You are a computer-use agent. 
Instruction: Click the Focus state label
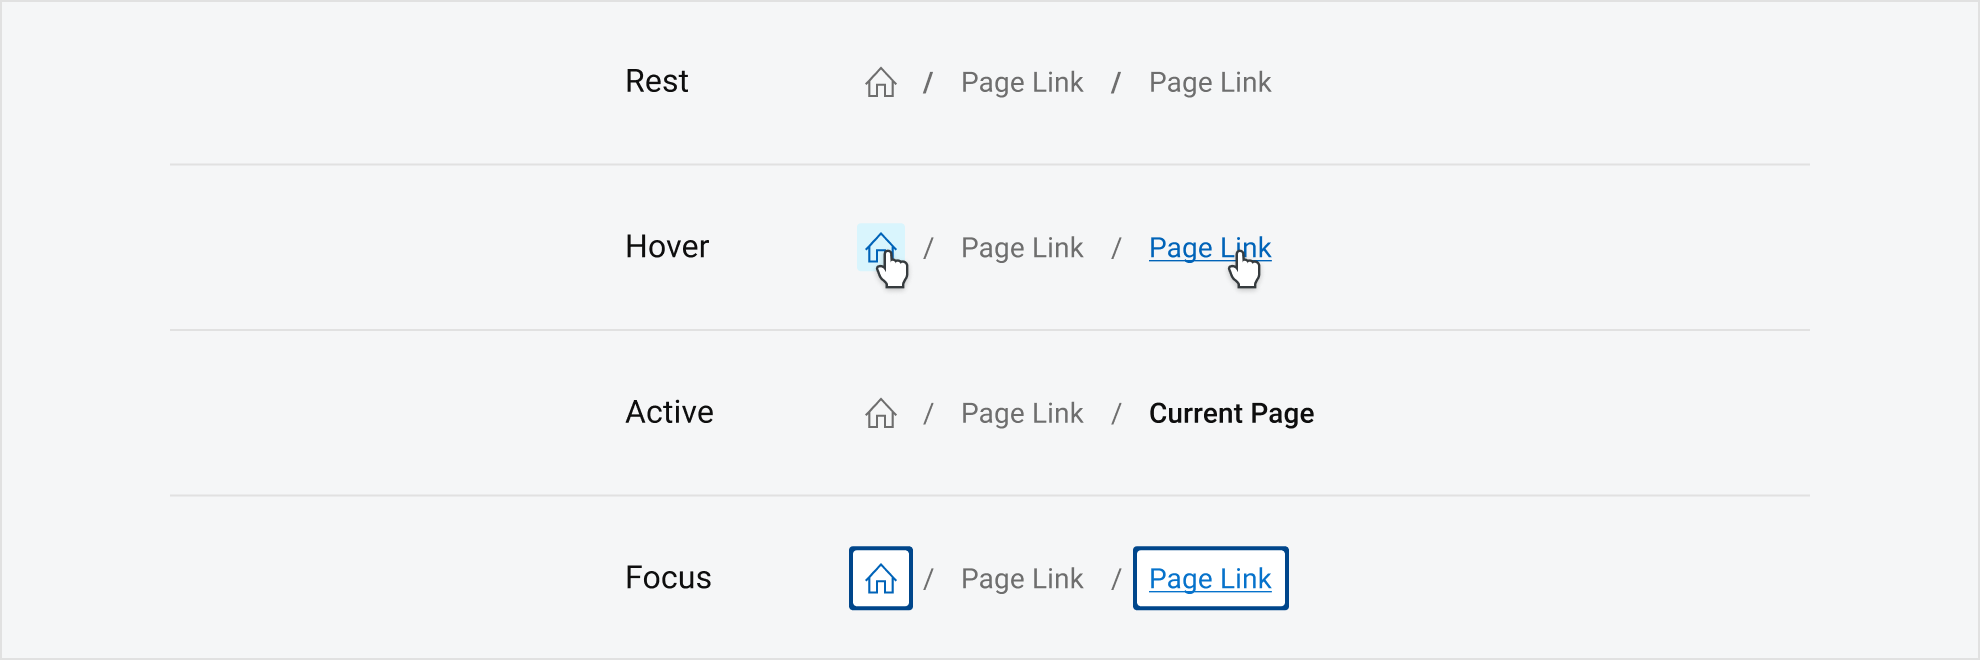pos(668,578)
